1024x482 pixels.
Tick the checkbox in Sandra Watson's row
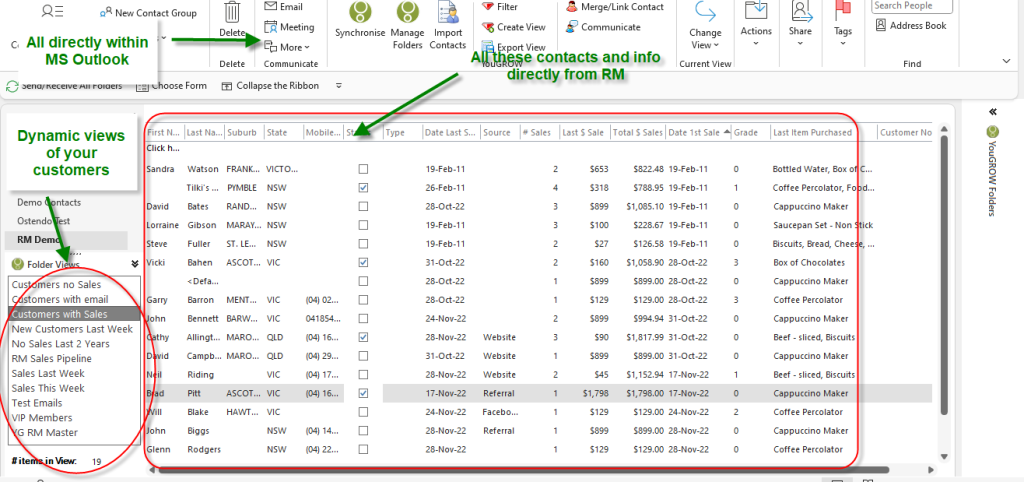(x=363, y=169)
